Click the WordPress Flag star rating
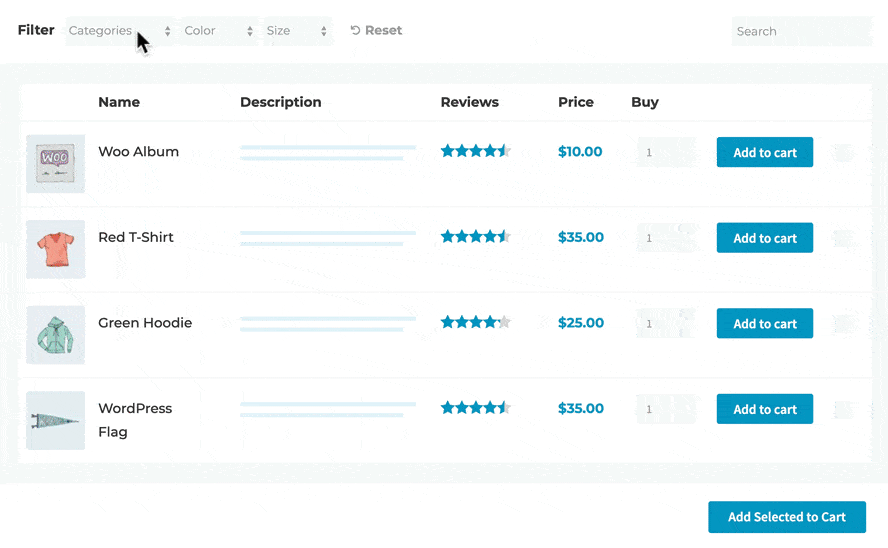The image size is (888, 548). [x=476, y=408]
